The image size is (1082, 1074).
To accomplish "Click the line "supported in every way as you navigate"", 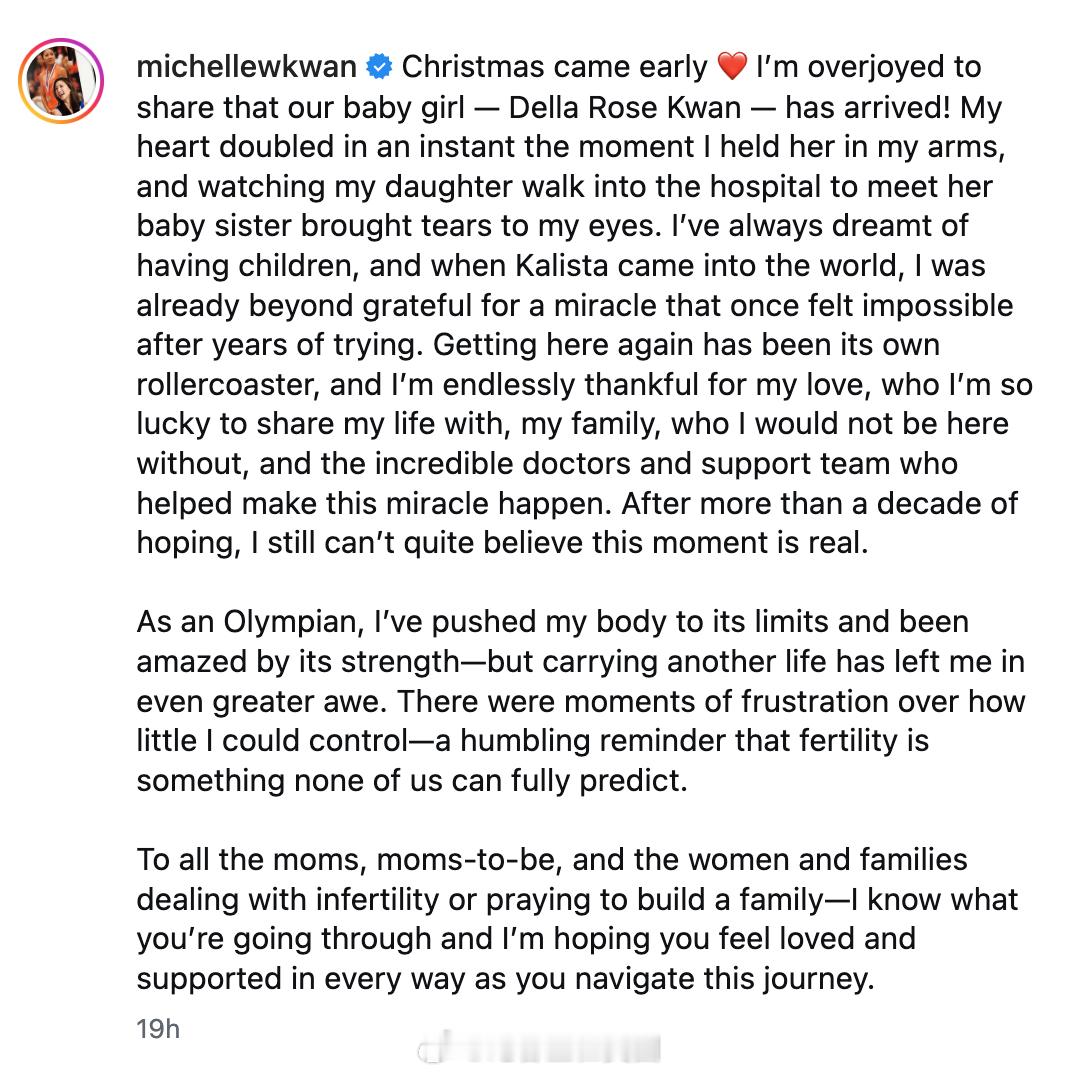I will point(506,979).
